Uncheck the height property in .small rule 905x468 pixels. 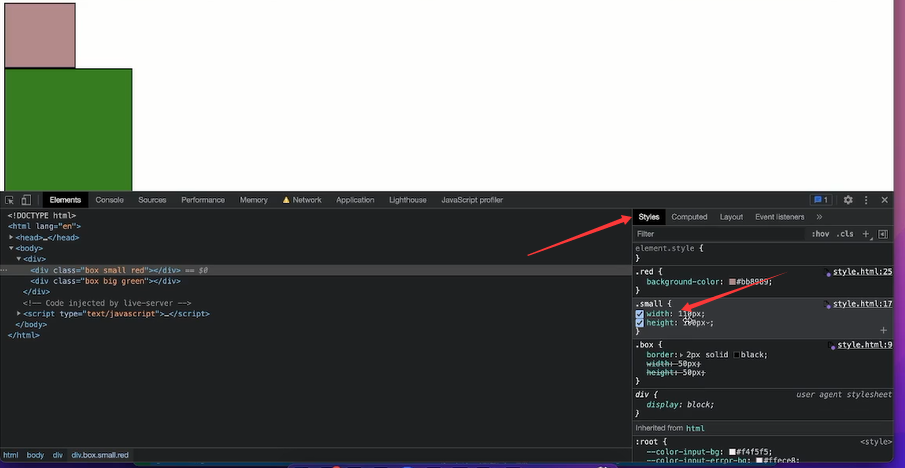640,323
